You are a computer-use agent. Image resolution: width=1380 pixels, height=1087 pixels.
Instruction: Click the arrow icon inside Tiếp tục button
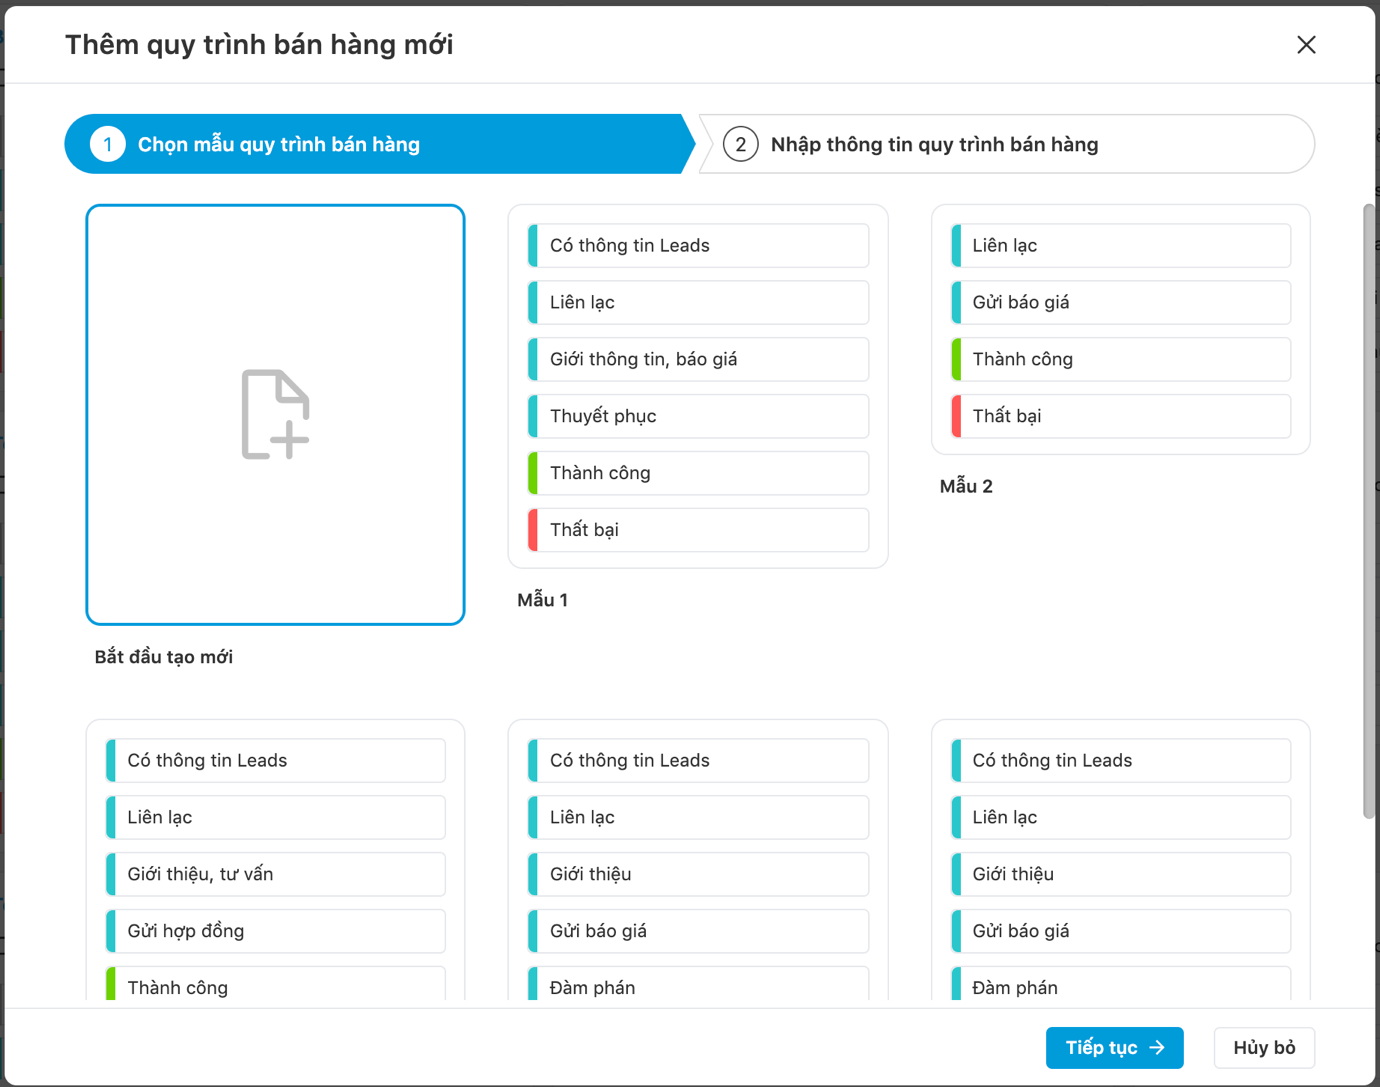pyautogui.click(x=1157, y=1048)
